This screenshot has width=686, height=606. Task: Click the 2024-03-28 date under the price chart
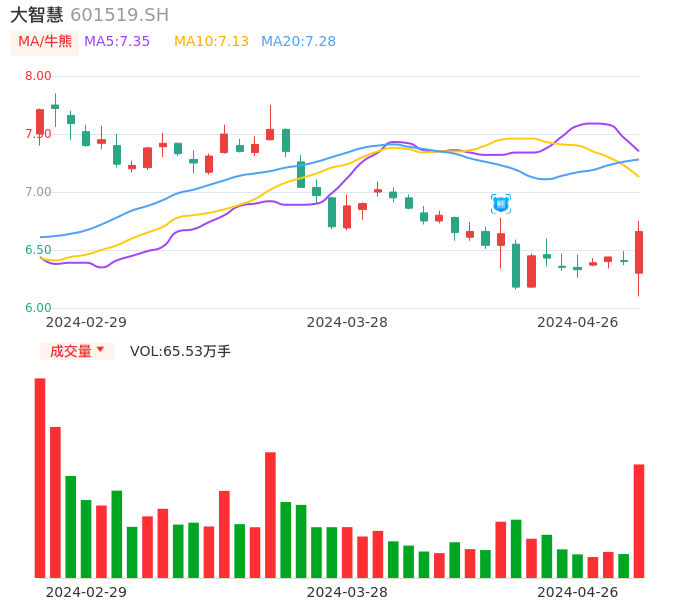[x=347, y=322]
